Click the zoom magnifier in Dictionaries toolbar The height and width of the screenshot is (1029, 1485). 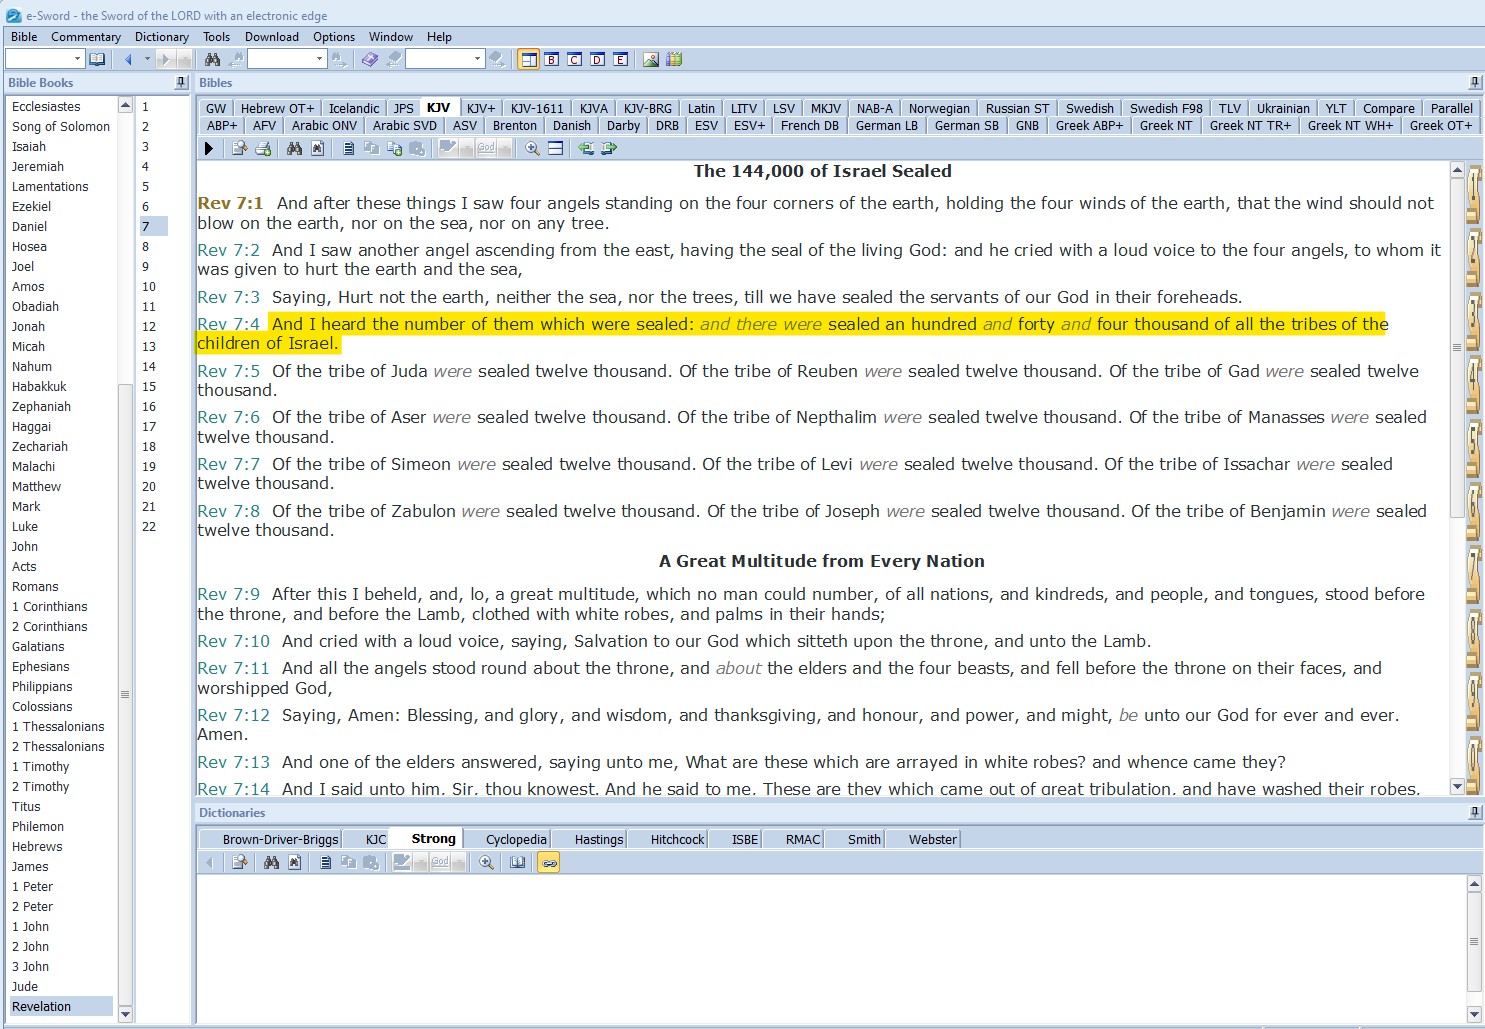486,862
